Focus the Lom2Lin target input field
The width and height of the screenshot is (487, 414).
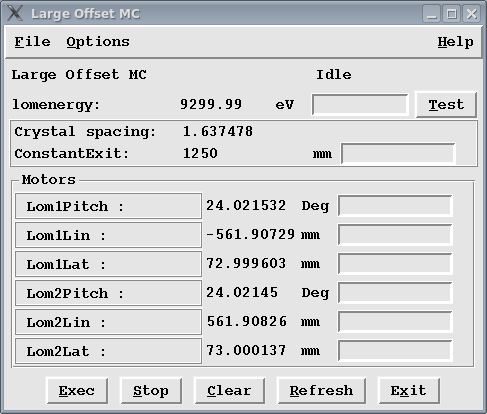pos(395,322)
